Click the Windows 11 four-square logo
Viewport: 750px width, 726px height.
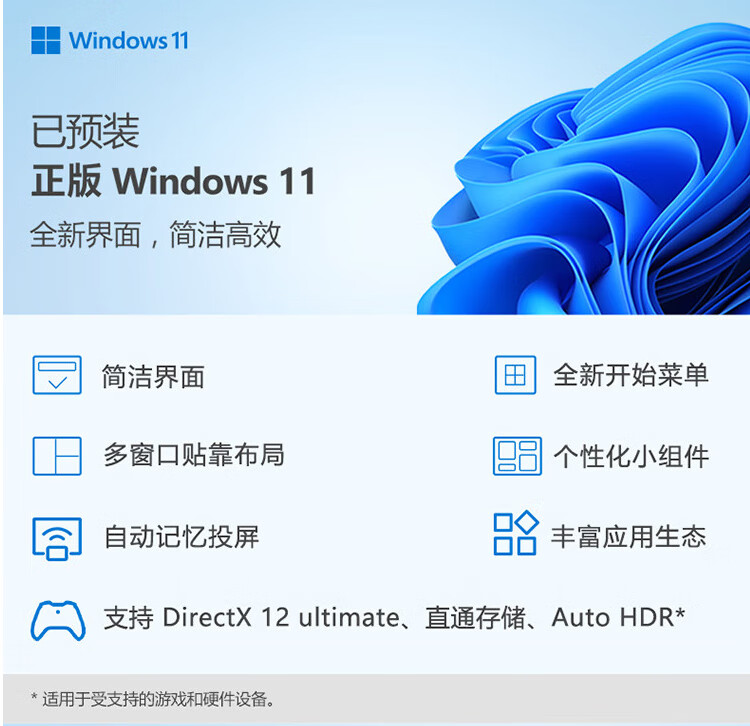(45, 40)
